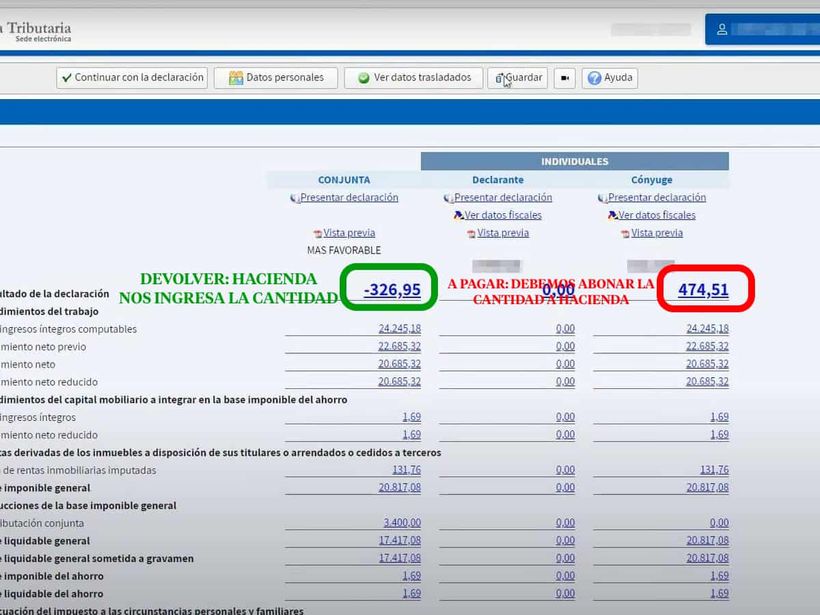The image size is (820, 615).
Task: Click Agencia Tributaria Sede electrónica logo
Action: pyautogui.click(x=36, y=31)
